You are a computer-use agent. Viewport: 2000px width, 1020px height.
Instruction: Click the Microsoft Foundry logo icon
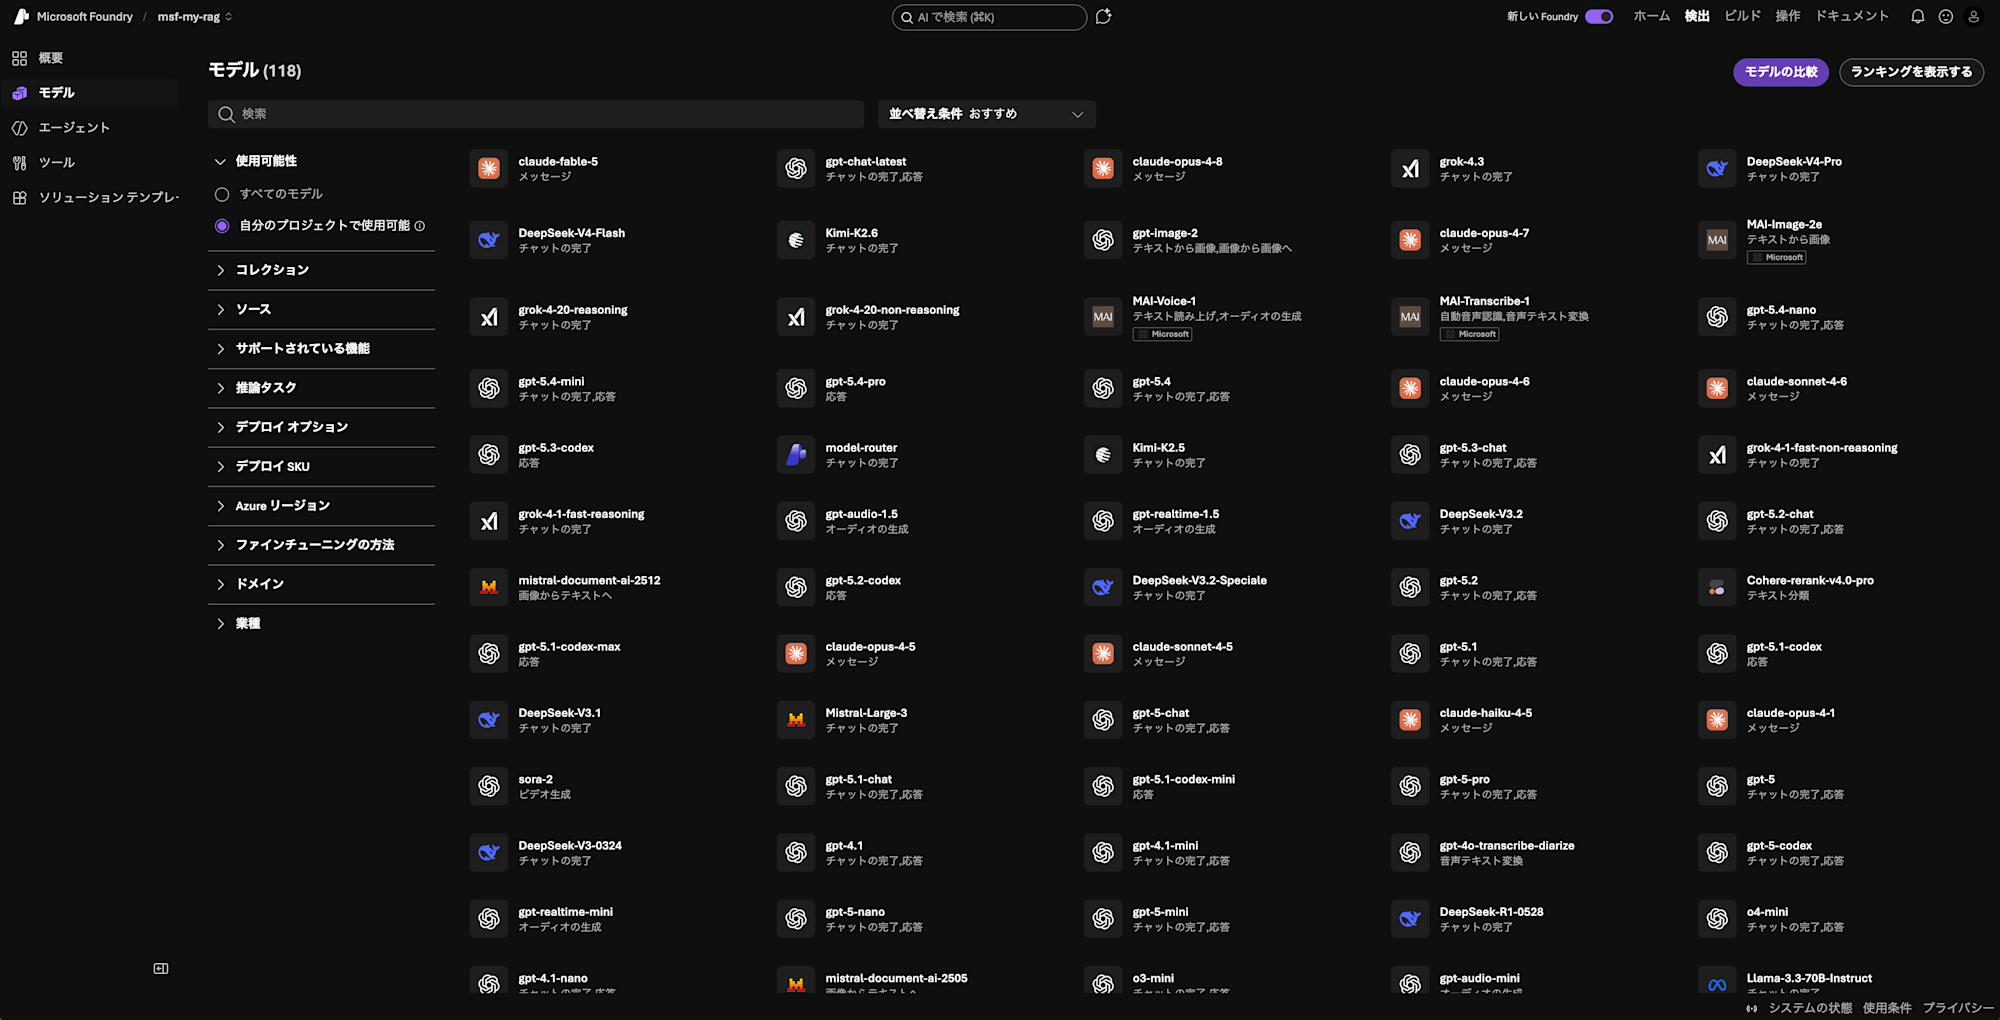[x=21, y=16]
